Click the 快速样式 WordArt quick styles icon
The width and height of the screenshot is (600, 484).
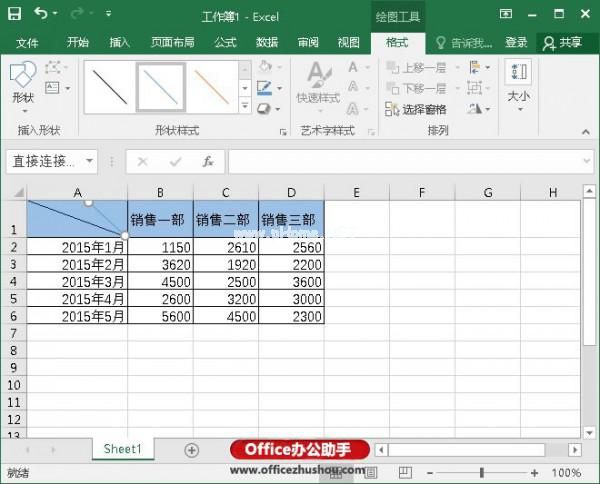point(318,82)
